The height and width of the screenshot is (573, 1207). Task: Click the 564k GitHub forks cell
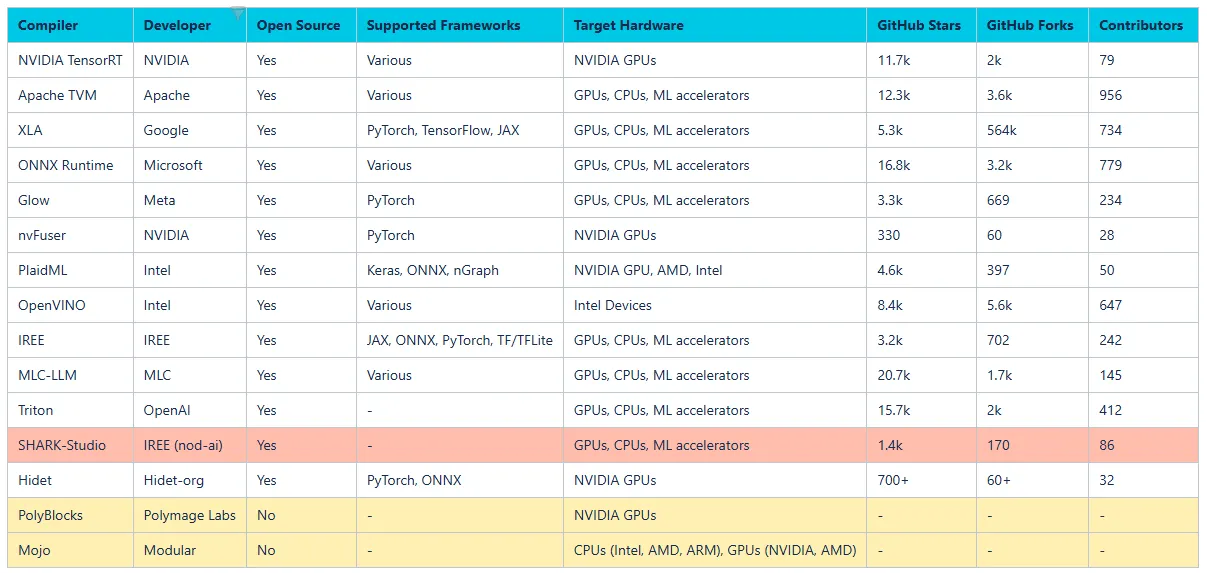click(x=1033, y=130)
